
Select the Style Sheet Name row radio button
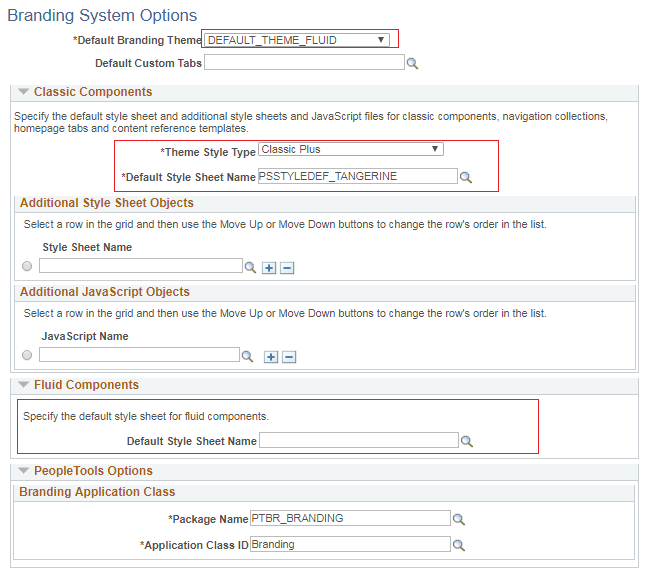27,267
